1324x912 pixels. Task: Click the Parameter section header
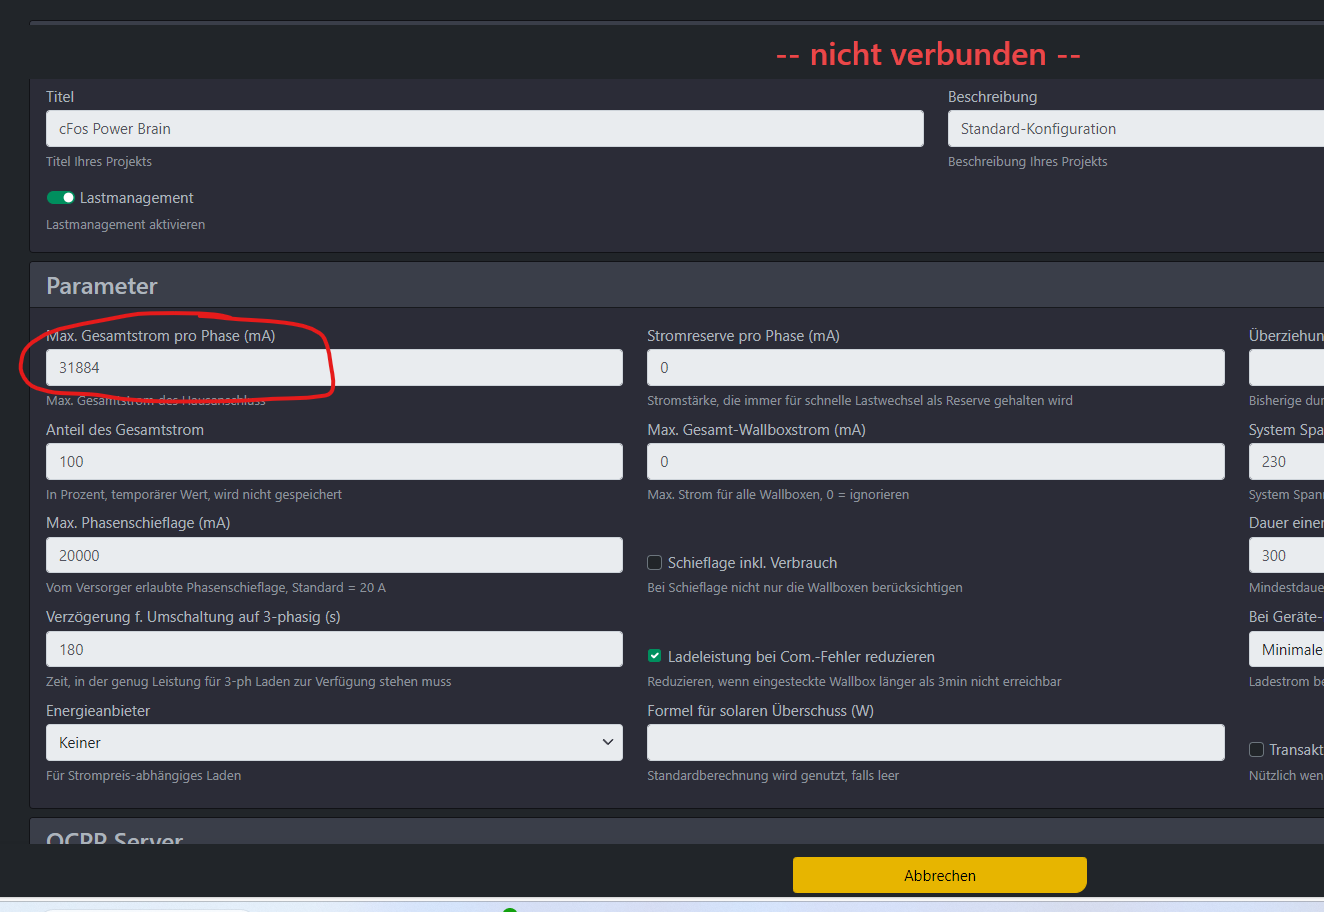[x=102, y=286]
